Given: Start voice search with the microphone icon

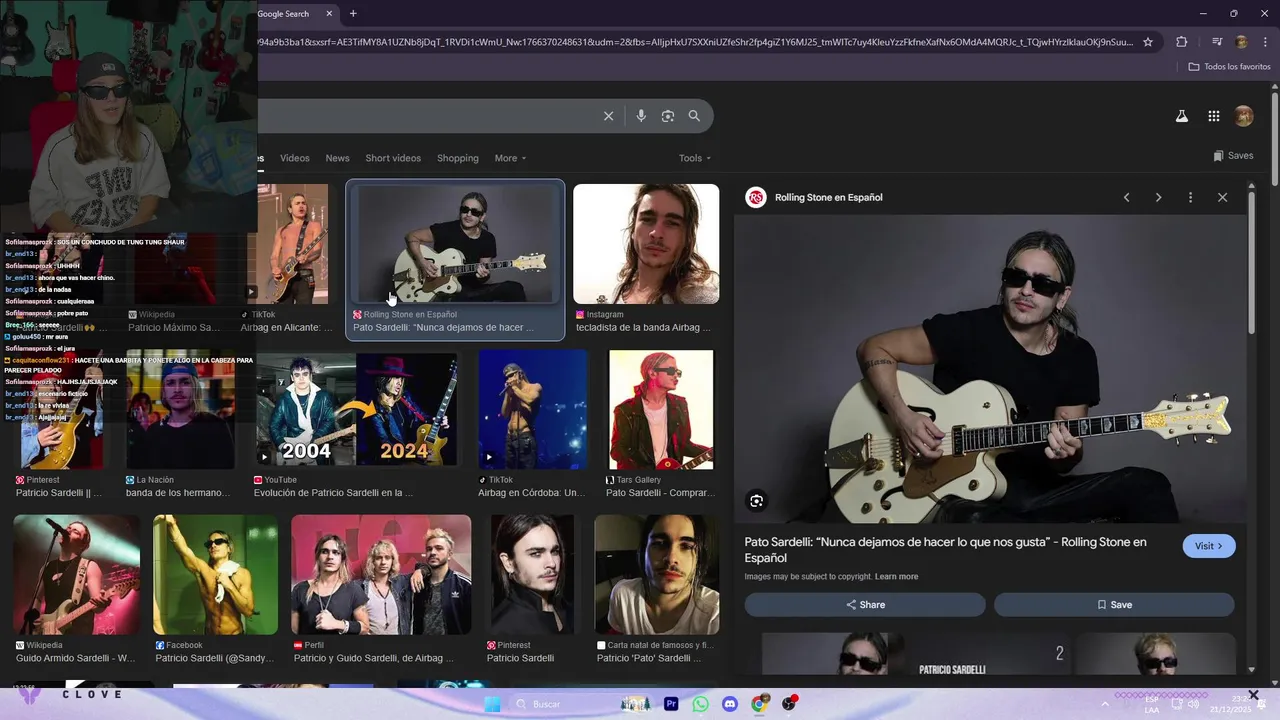Looking at the screenshot, I should click(x=641, y=116).
